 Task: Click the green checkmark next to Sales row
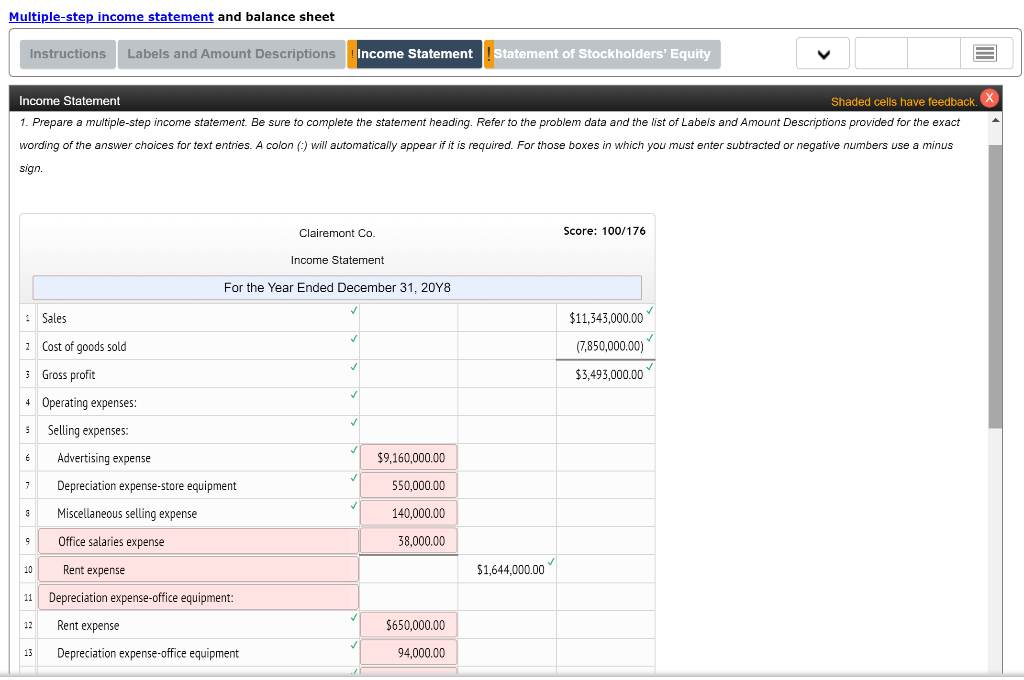[351, 312]
